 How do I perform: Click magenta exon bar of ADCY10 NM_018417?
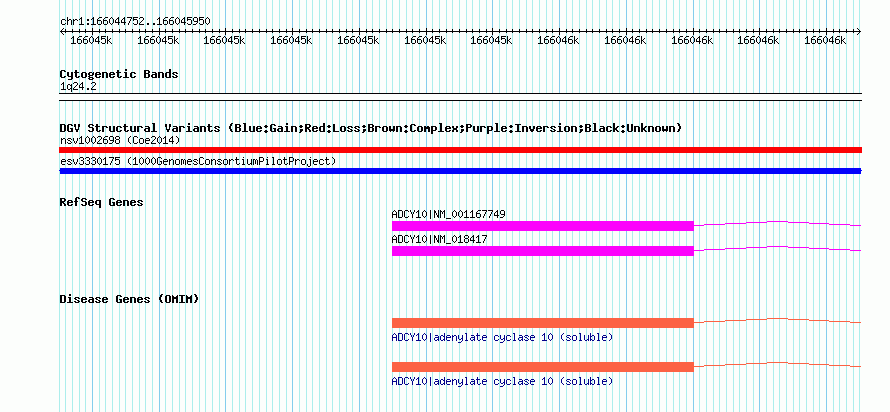pos(543,251)
